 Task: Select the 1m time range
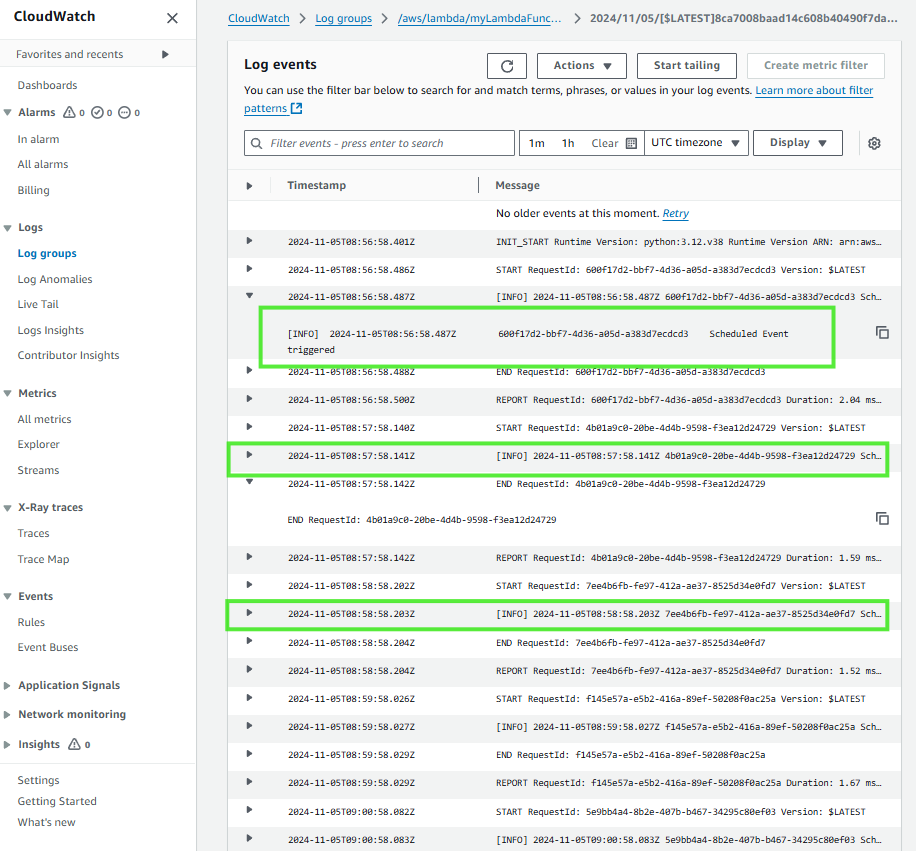point(535,143)
